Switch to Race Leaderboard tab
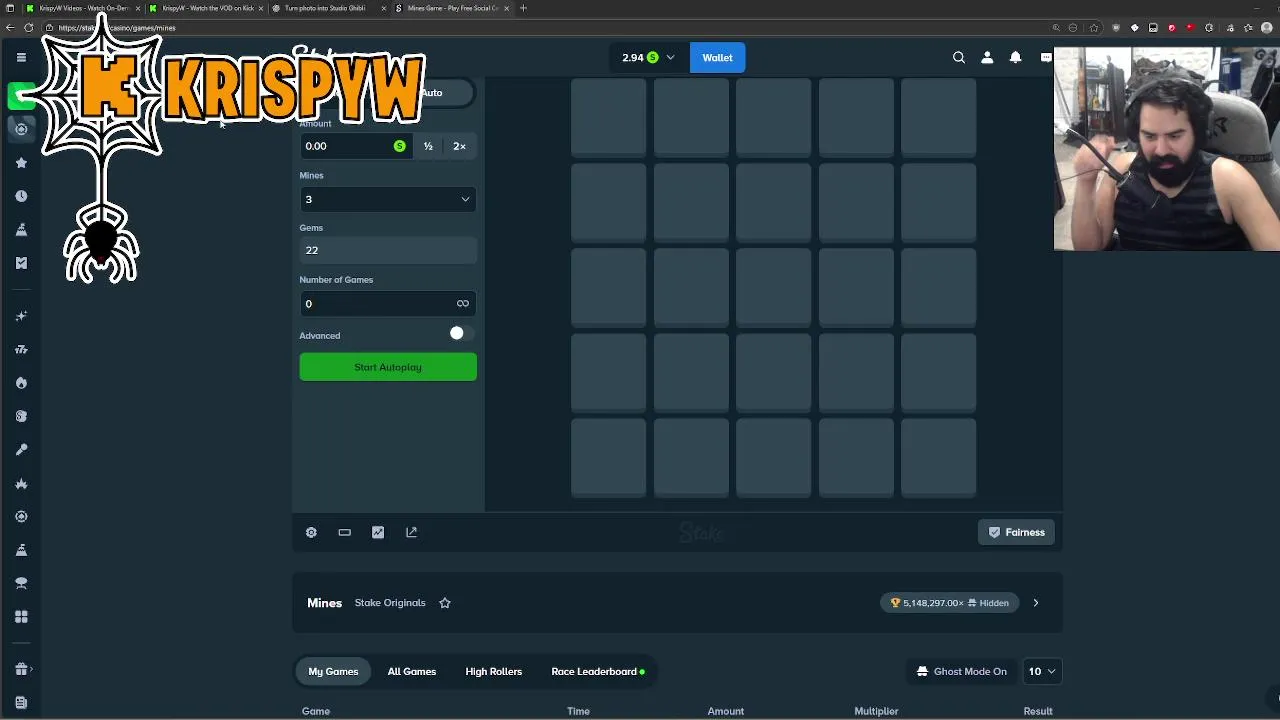The height and width of the screenshot is (720, 1280). [597, 671]
